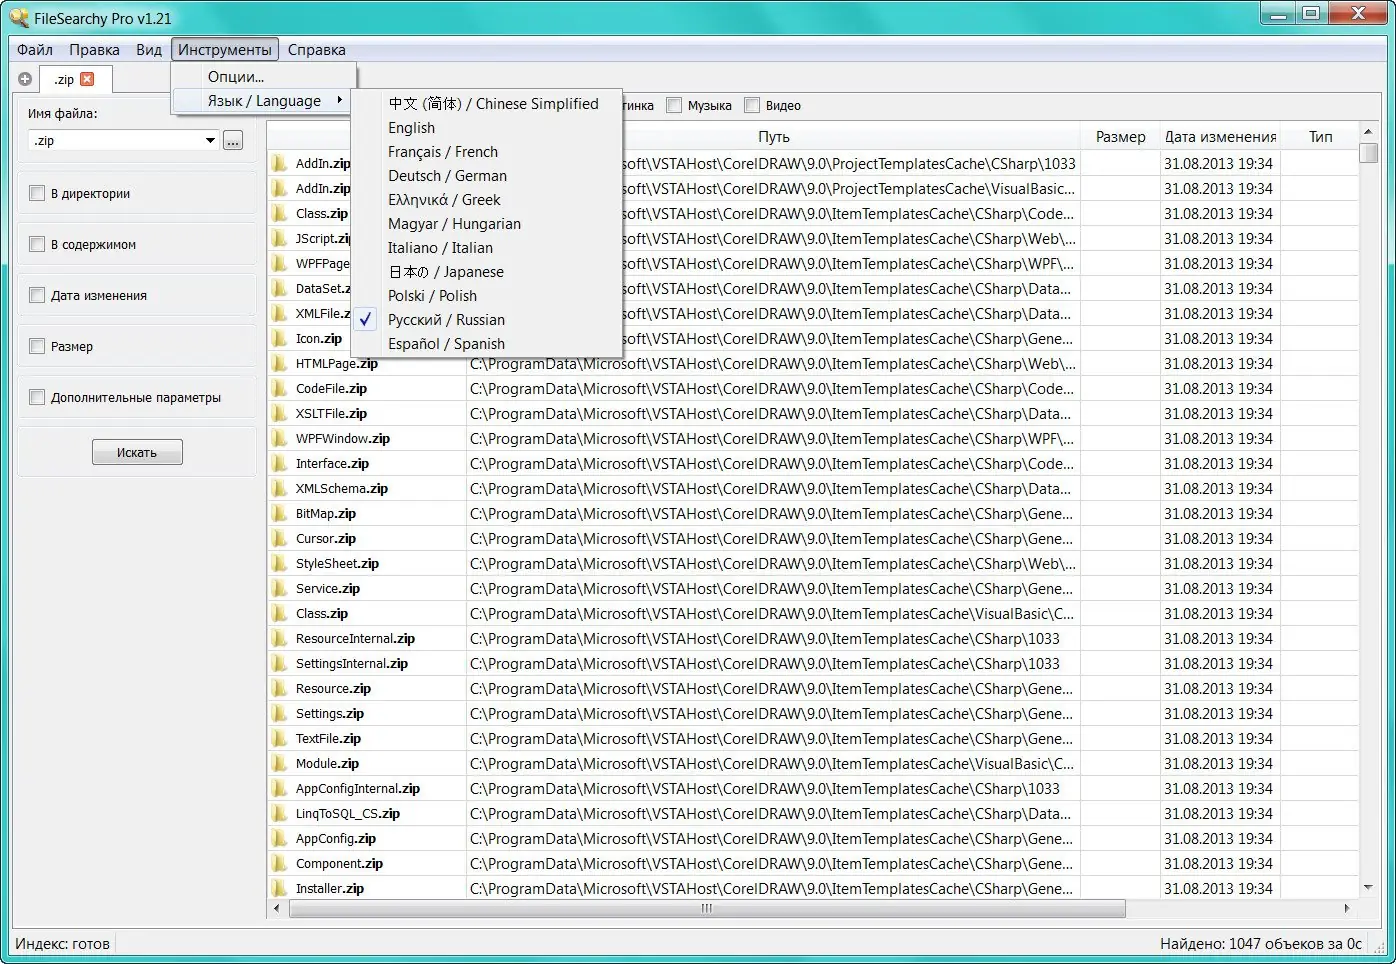Select the Icon.zip file icon
The image size is (1396, 964).
coord(280,338)
